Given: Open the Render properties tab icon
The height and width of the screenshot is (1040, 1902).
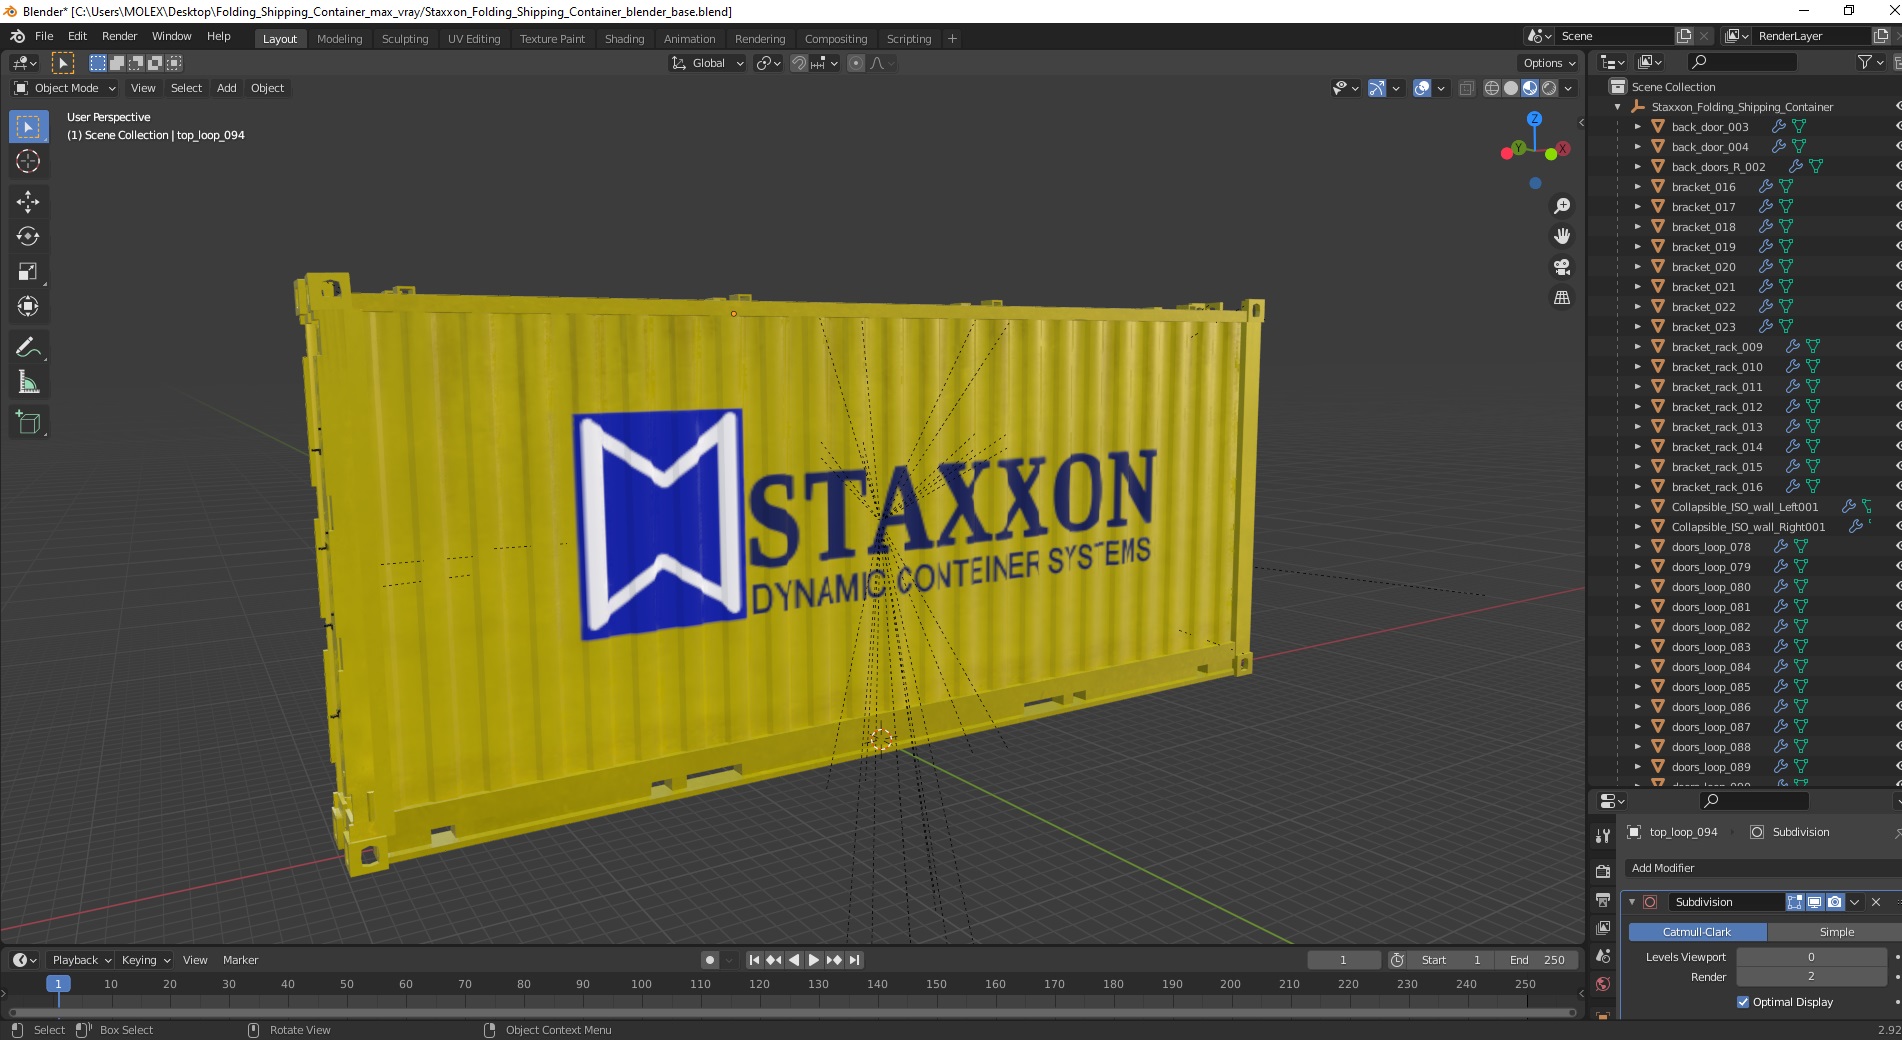Looking at the screenshot, I should pyautogui.click(x=1603, y=872).
